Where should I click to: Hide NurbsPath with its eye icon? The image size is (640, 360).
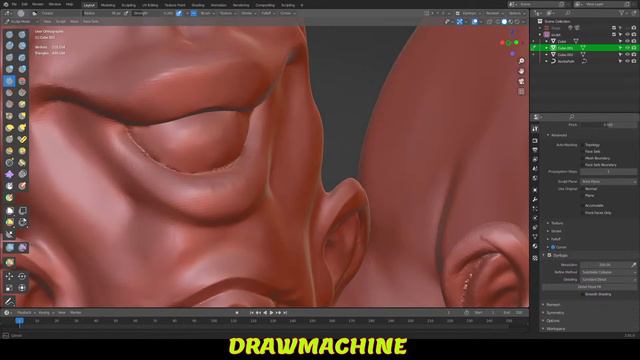627,61
